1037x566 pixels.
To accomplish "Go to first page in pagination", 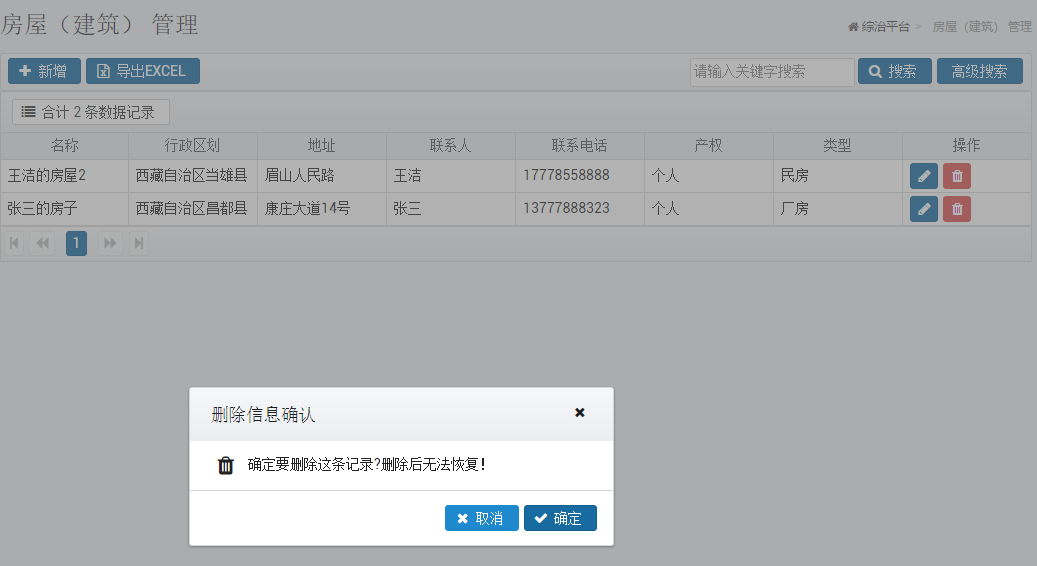I will [x=14, y=243].
